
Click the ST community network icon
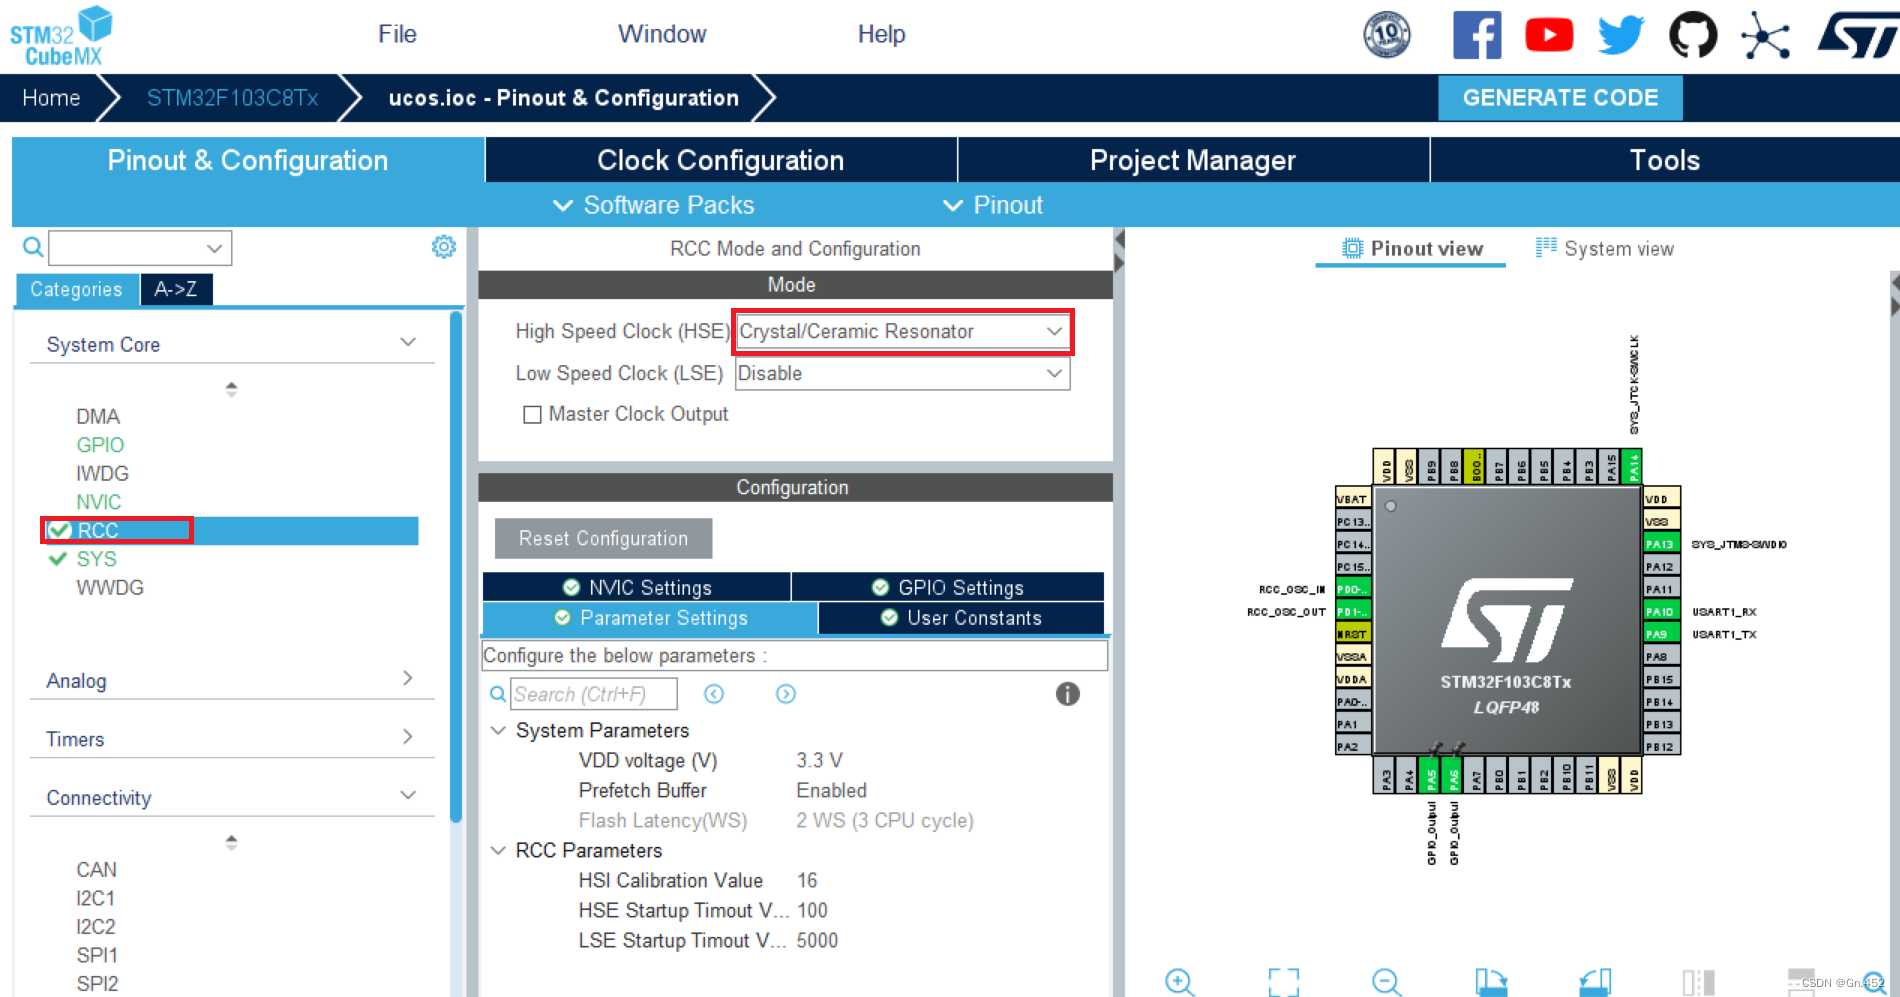pyautogui.click(x=1765, y=37)
